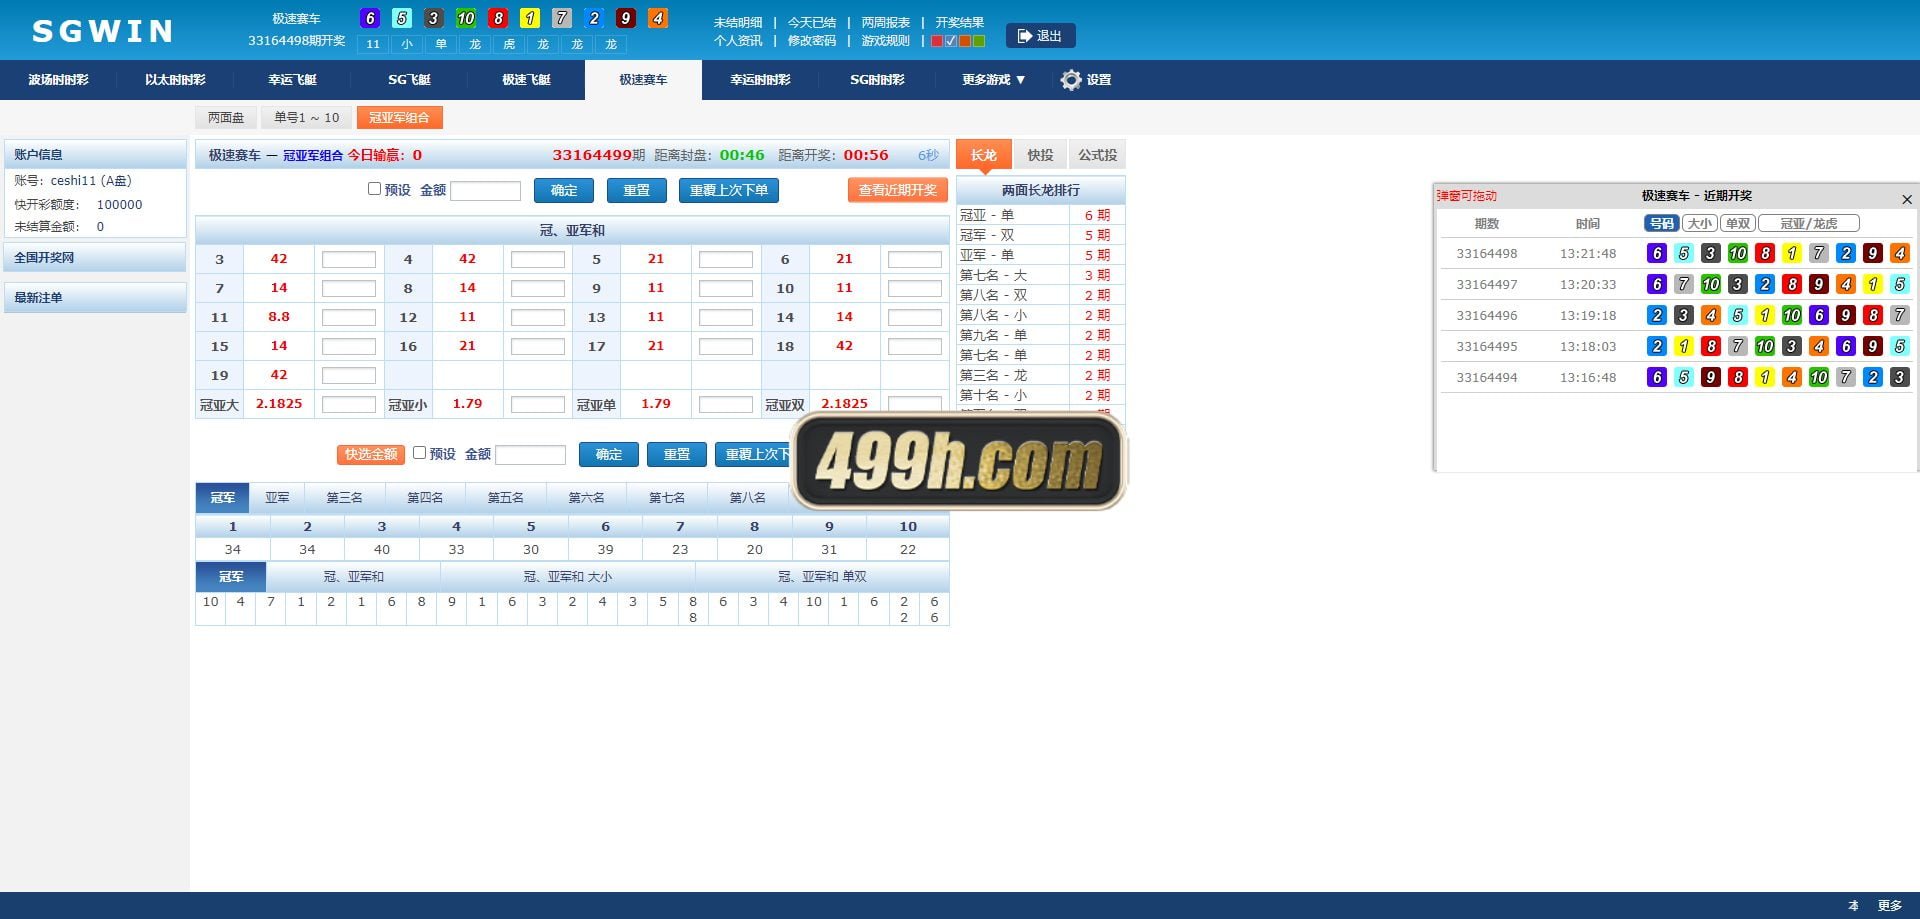Click header result ball number 1
Image resolution: width=1920 pixels, height=919 pixels.
(530, 18)
